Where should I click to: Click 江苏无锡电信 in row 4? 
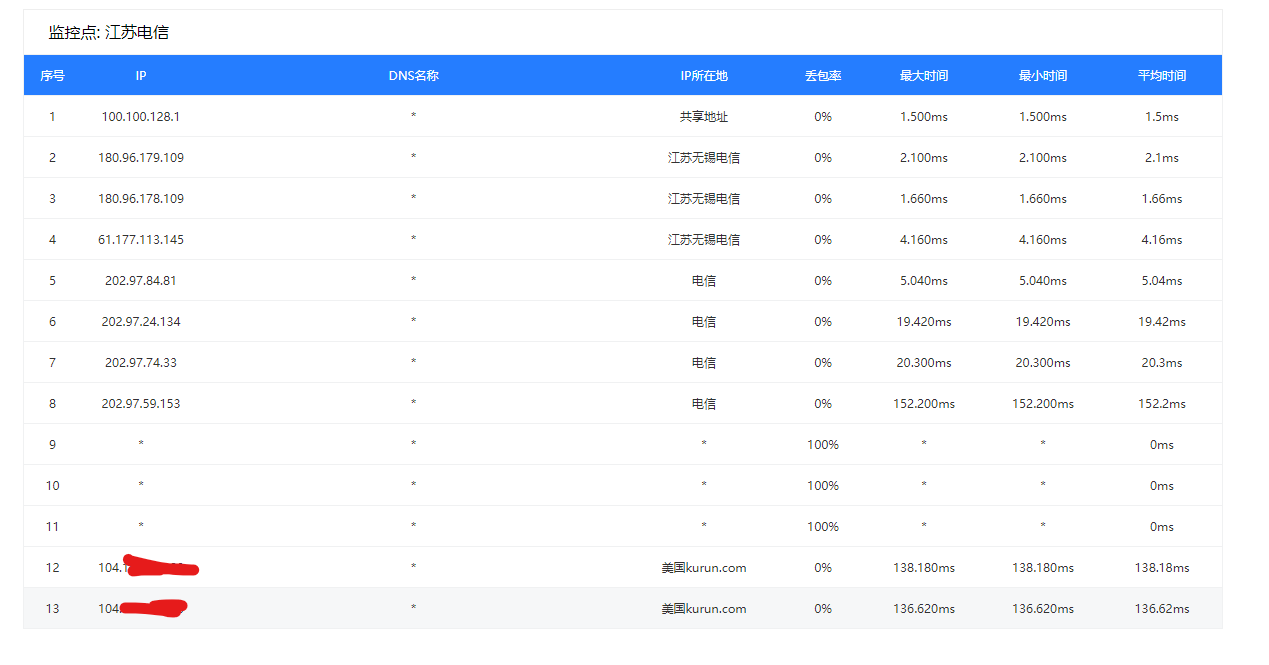pos(704,240)
